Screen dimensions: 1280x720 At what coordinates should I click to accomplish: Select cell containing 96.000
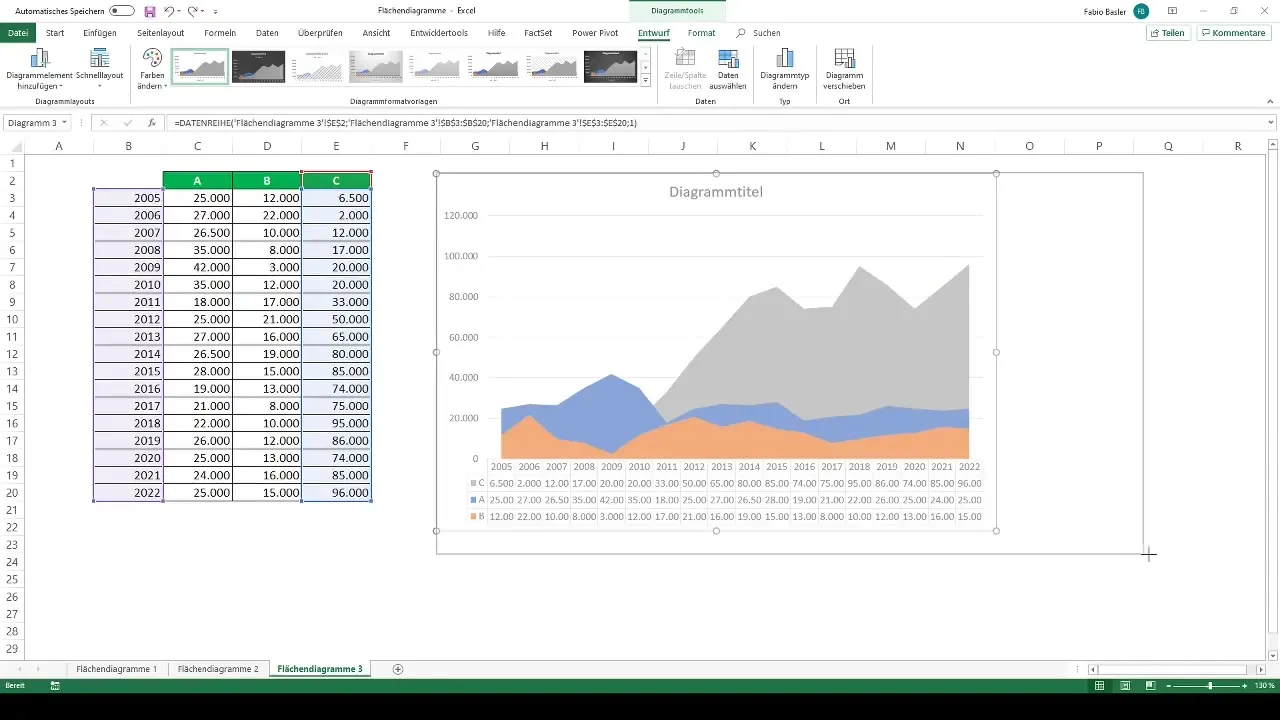336,493
